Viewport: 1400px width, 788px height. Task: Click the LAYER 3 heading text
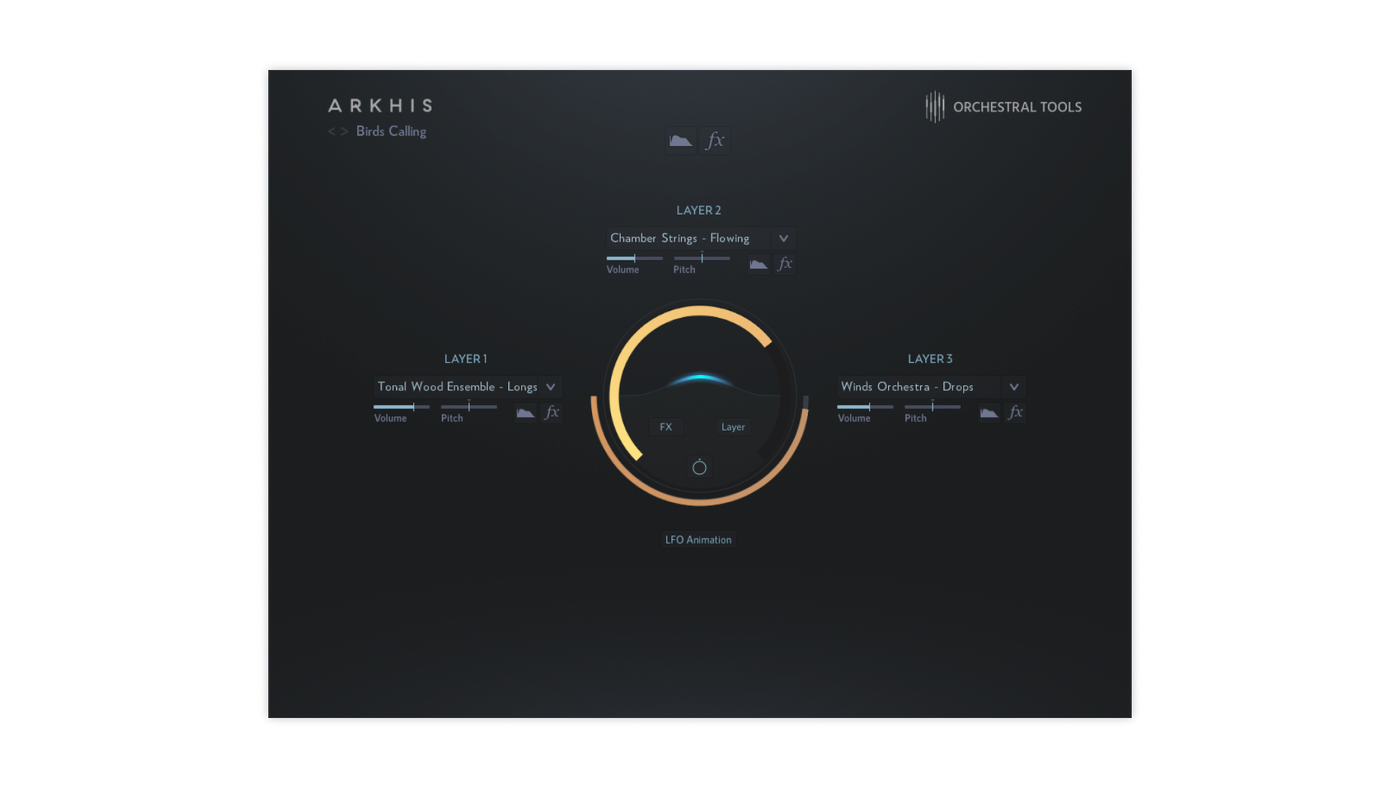pyautogui.click(x=930, y=359)
